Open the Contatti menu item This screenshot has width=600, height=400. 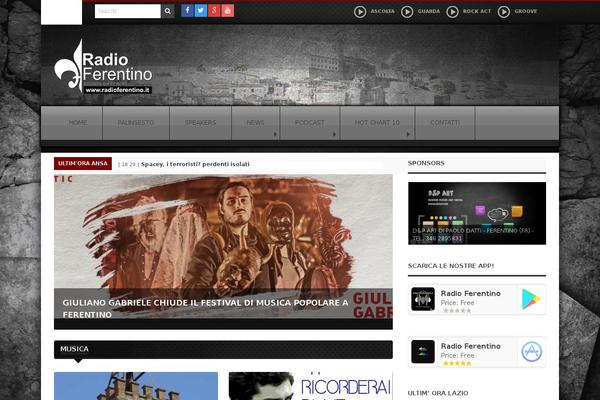click(x=445, y=122)
